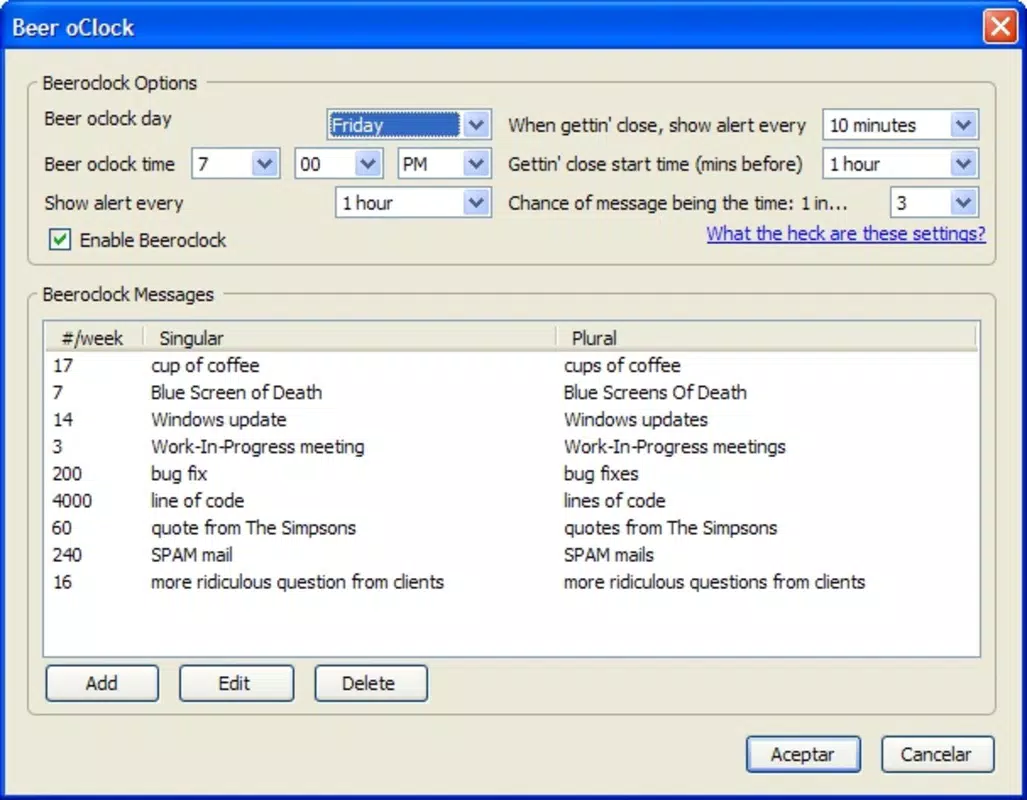Click Blue Screens Of Death plural cell

[x=655, y=392]
